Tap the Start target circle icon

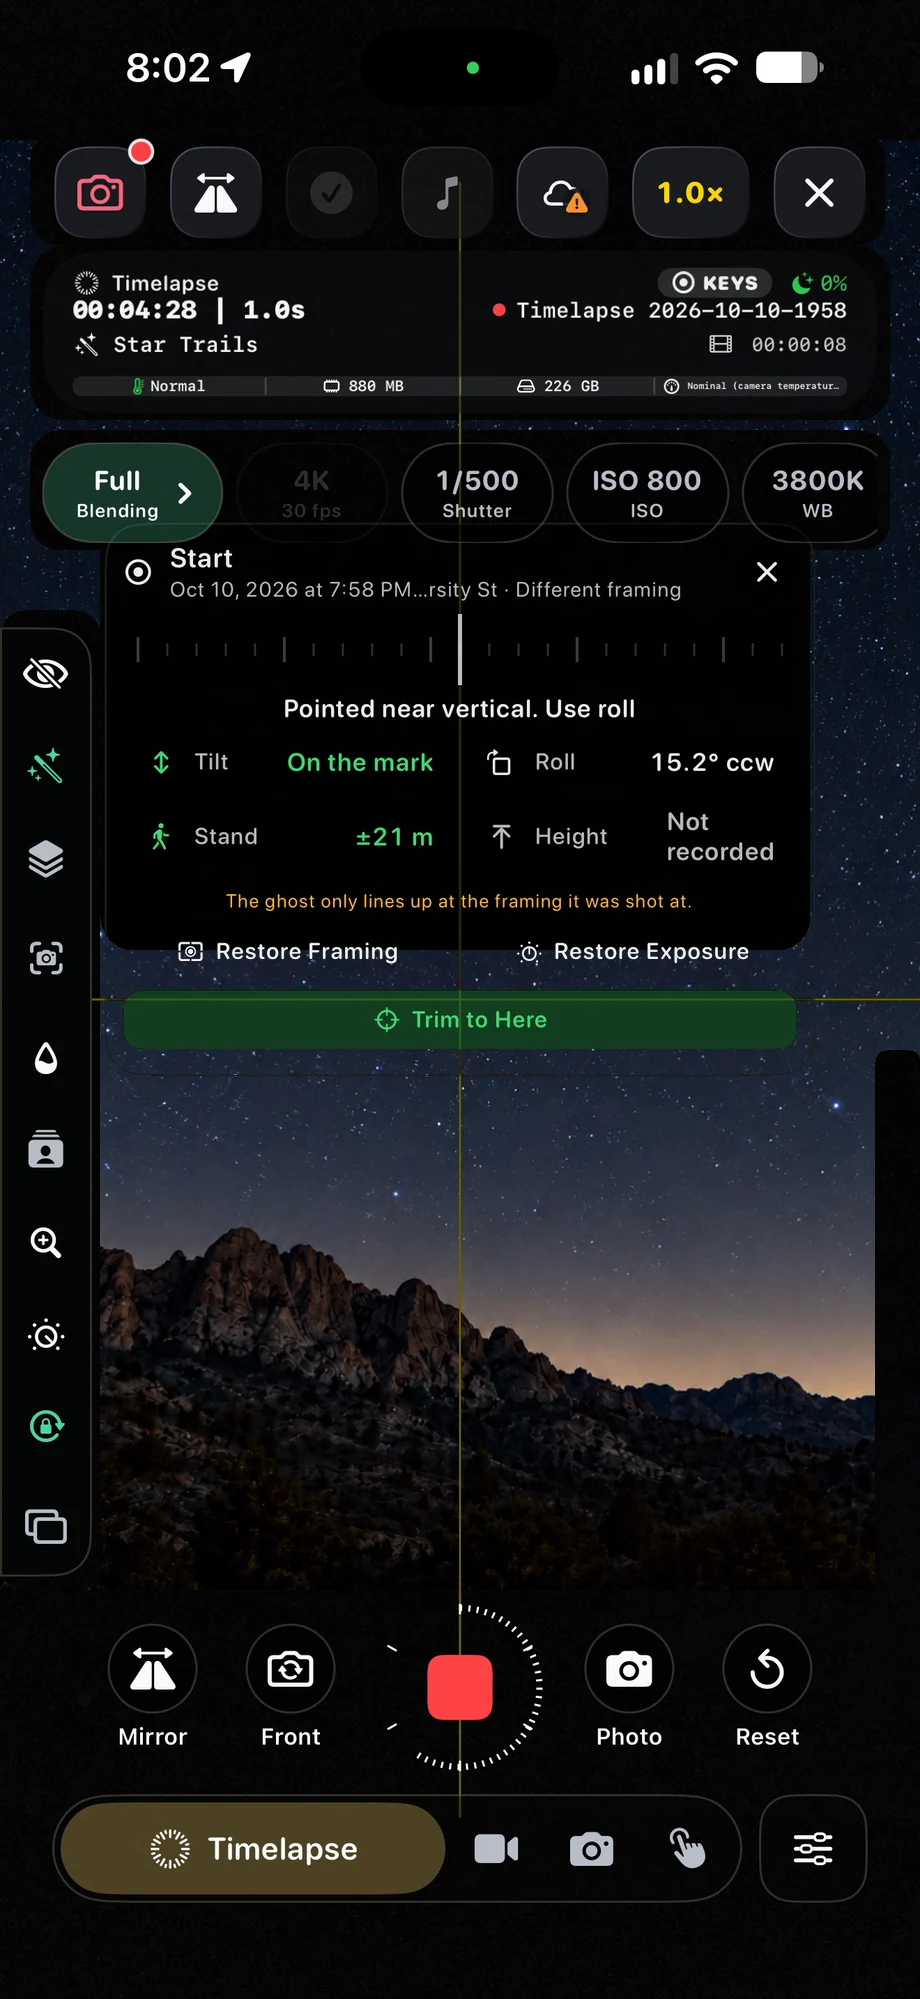(138, 572)
